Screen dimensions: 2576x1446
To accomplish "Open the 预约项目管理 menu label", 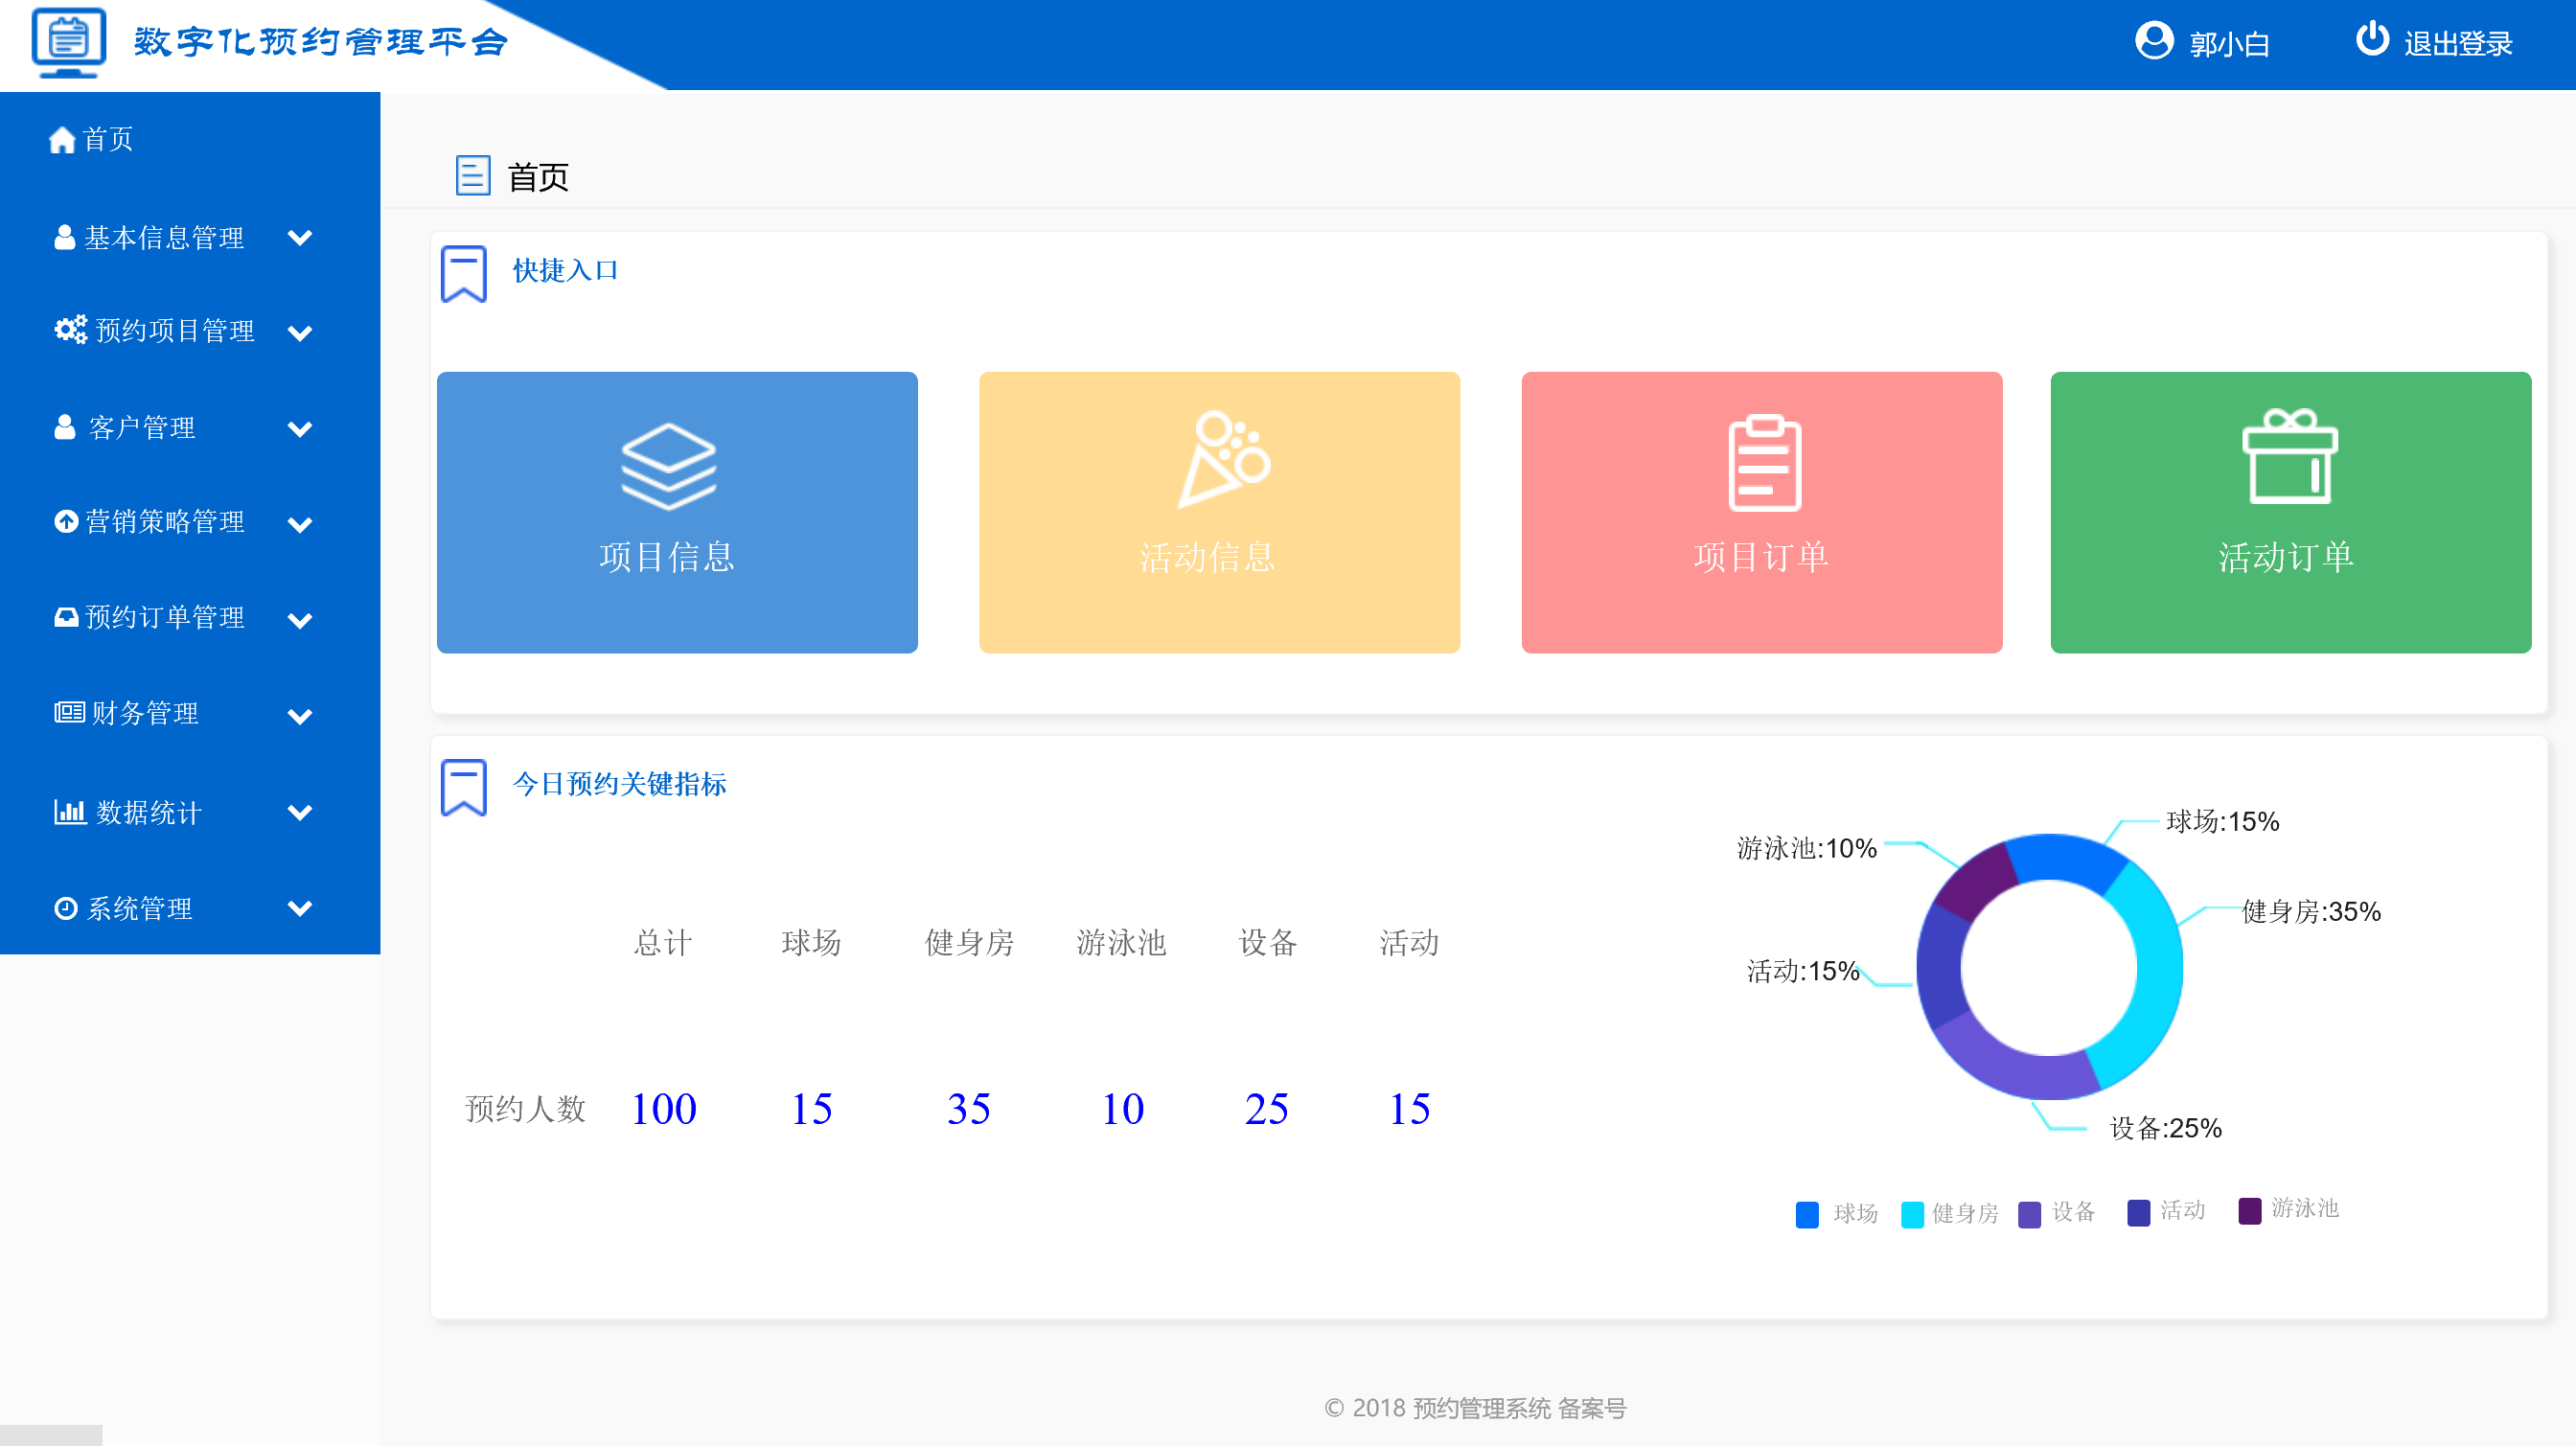I will point(175,330).
